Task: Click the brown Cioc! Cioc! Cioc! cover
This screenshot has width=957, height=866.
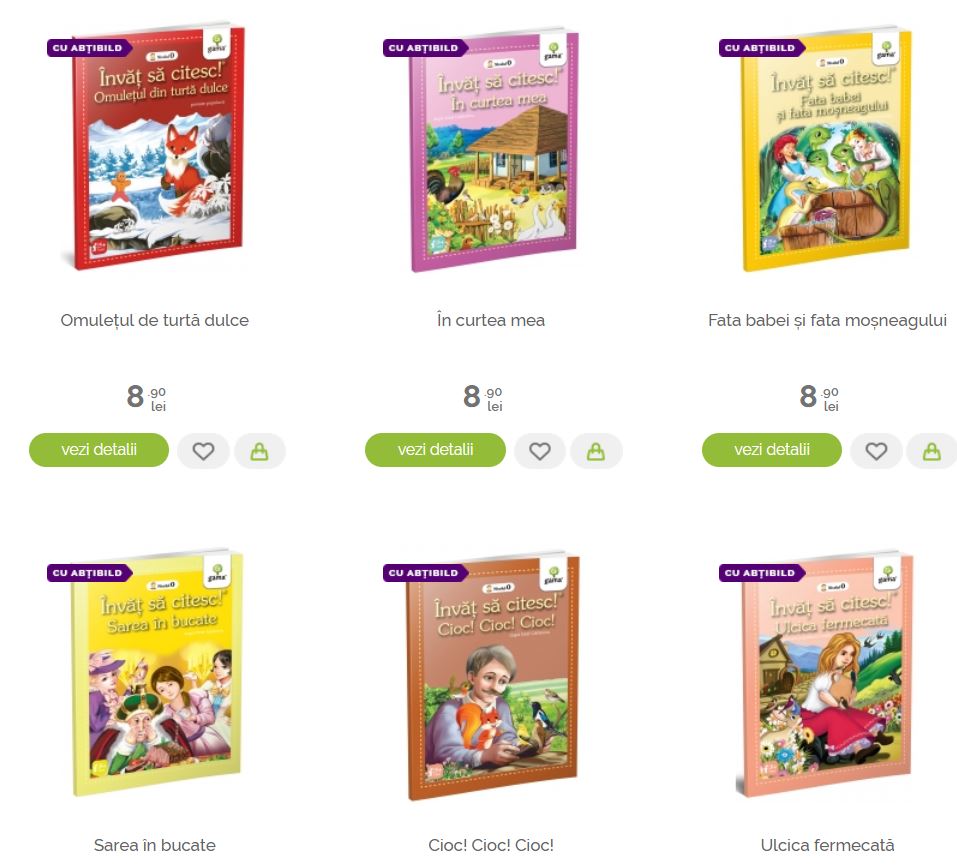Action: [x=492, y=676]
